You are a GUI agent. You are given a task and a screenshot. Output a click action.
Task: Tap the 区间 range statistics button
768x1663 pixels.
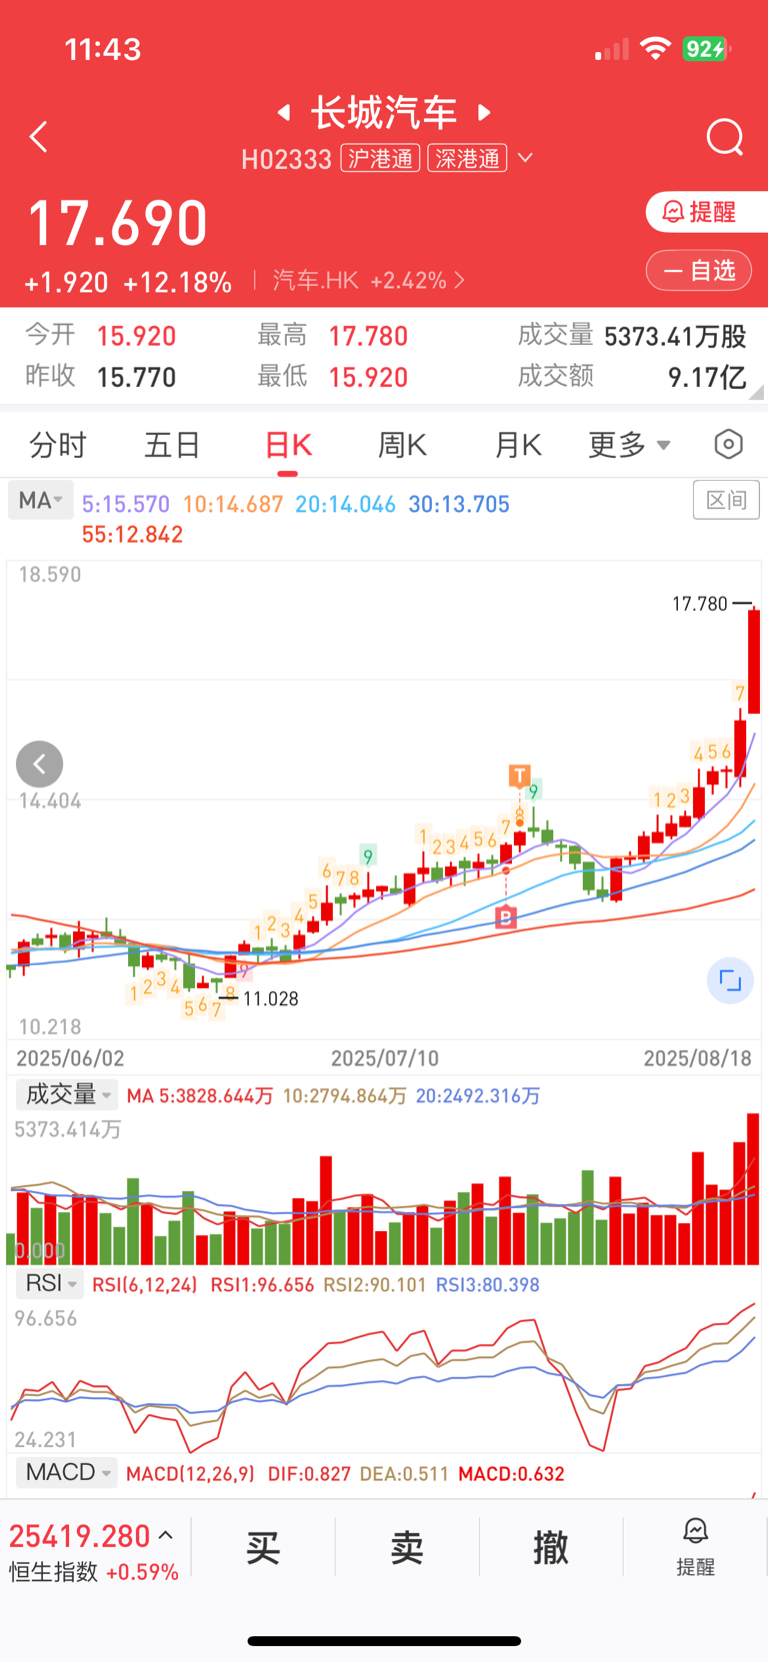click(726, 500)
